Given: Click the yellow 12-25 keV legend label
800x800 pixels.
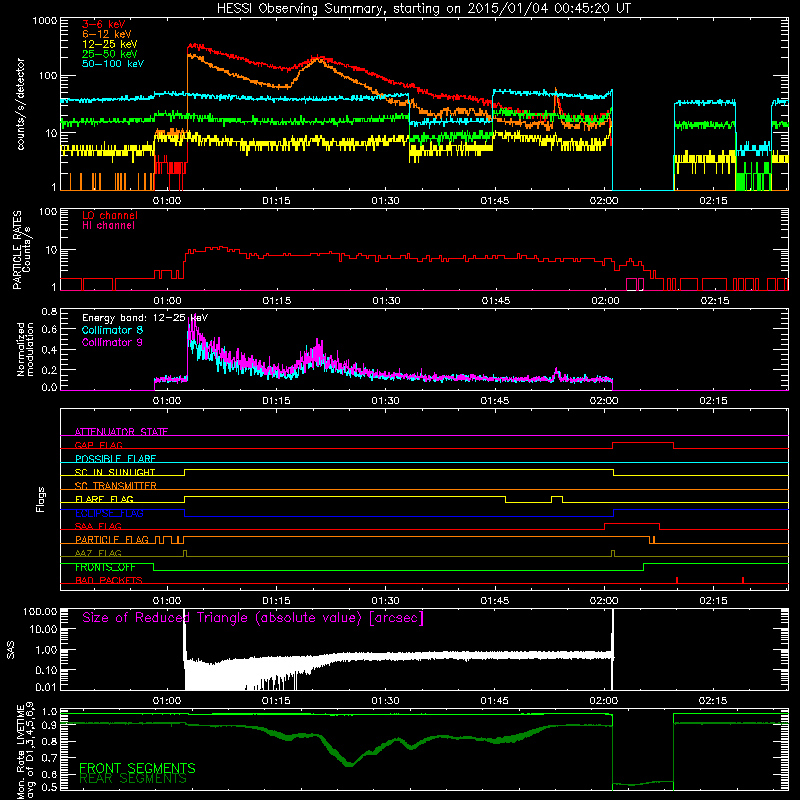Looking at the screenshot, I should [x=110, y=44].
